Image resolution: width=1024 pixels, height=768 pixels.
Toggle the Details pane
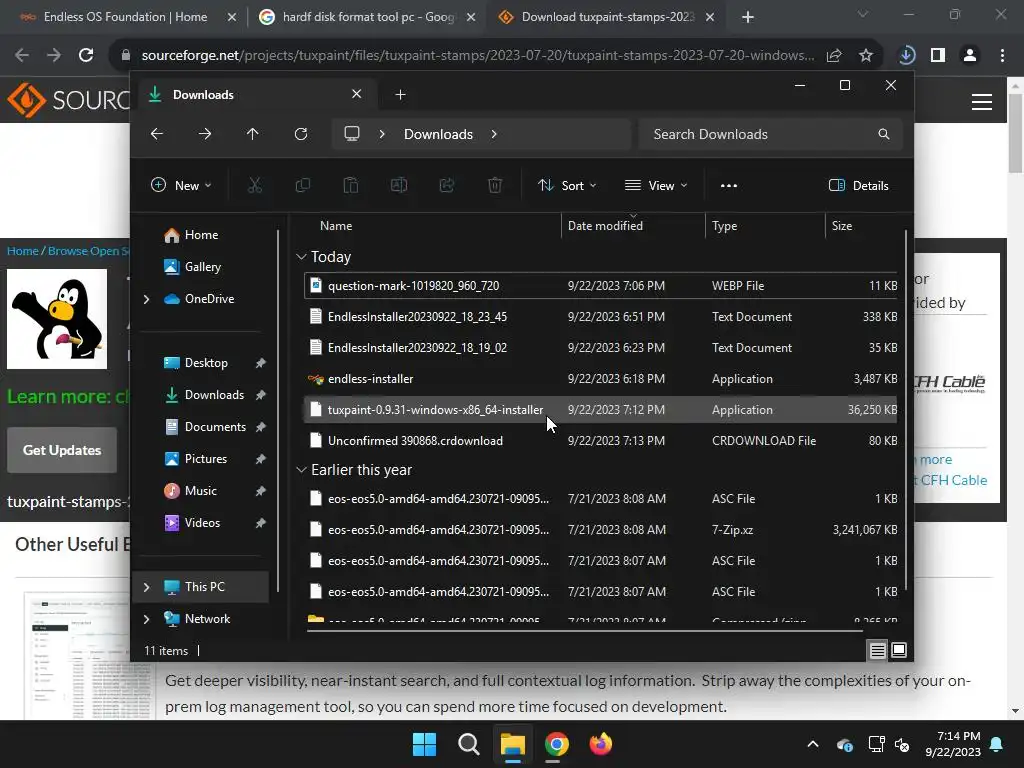[858, 185]
